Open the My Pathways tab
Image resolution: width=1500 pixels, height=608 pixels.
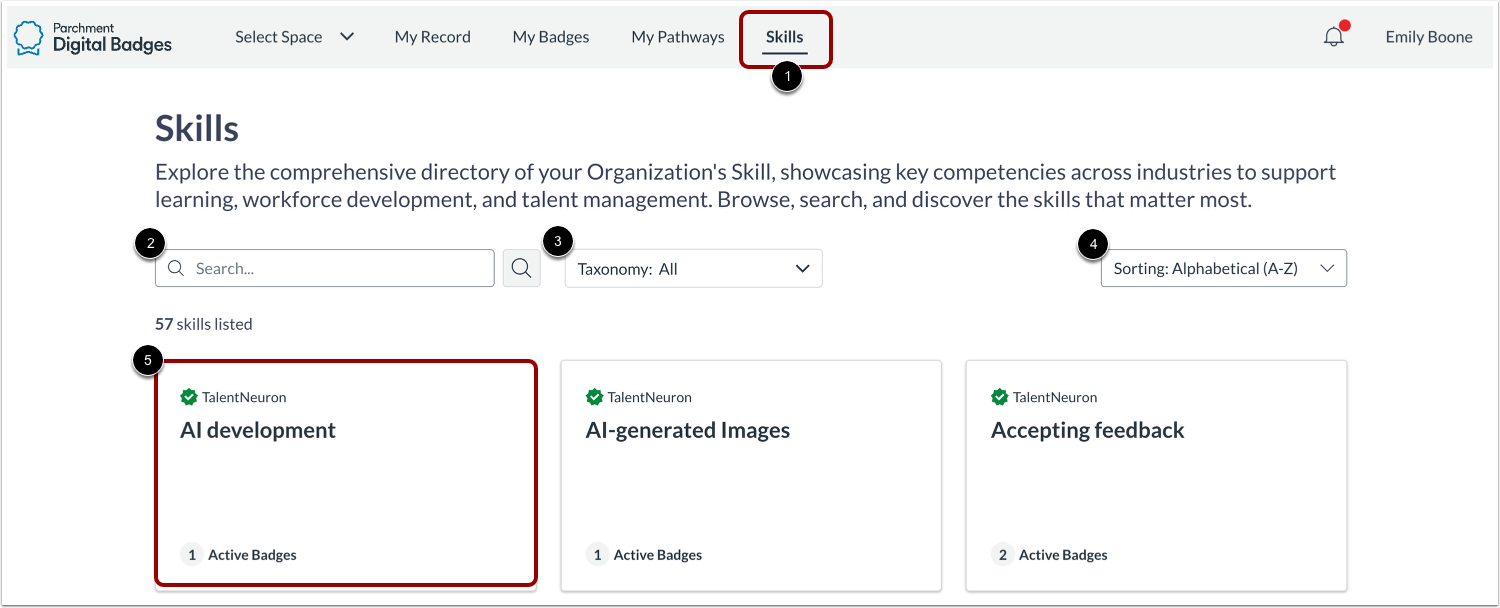(x=678, y=37)
